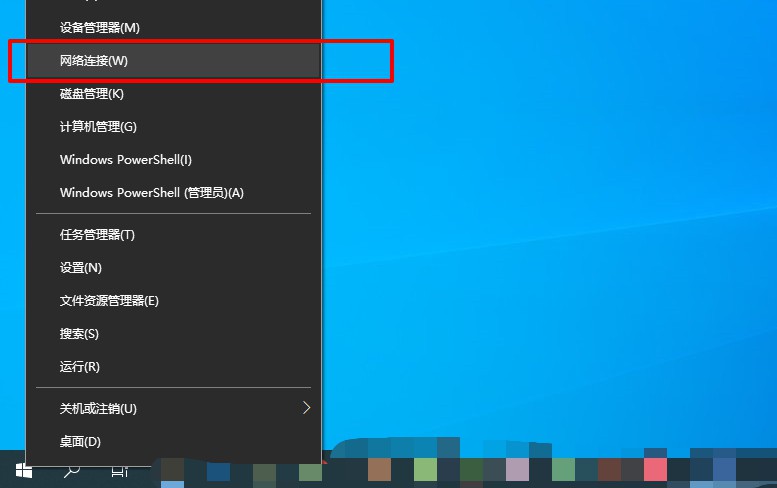
Task: Open 设置(N) from the menu
Action: coord(81,268)
